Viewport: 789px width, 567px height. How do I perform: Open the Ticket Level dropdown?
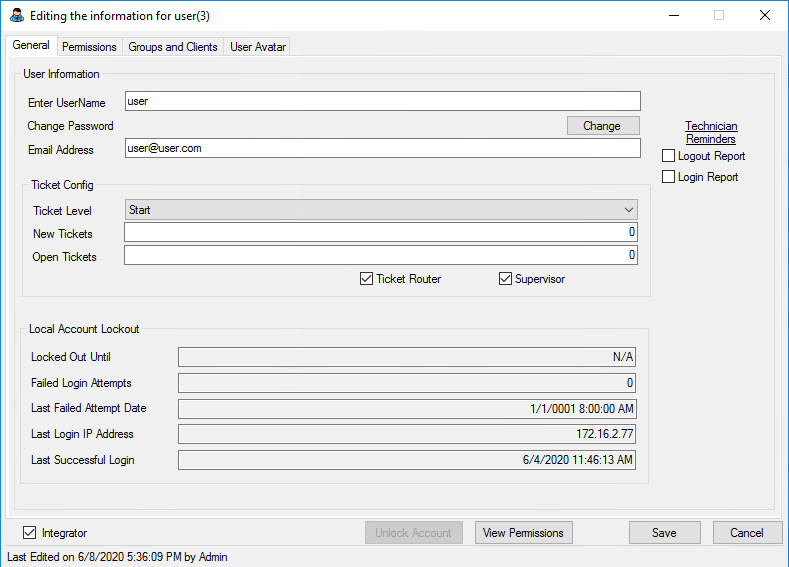(381, 210)
